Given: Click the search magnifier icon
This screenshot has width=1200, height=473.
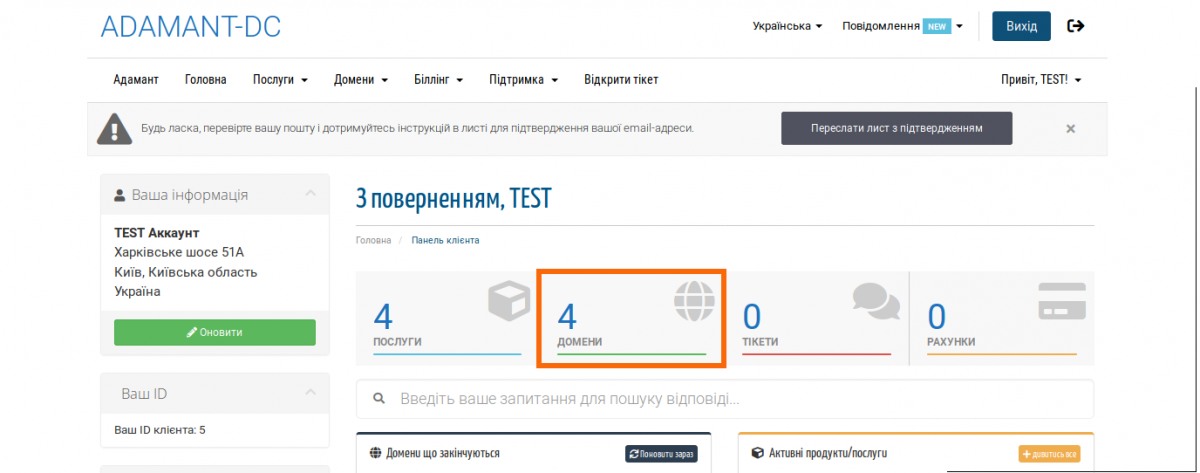Looking at the screenshot, I should pos(379,398).
